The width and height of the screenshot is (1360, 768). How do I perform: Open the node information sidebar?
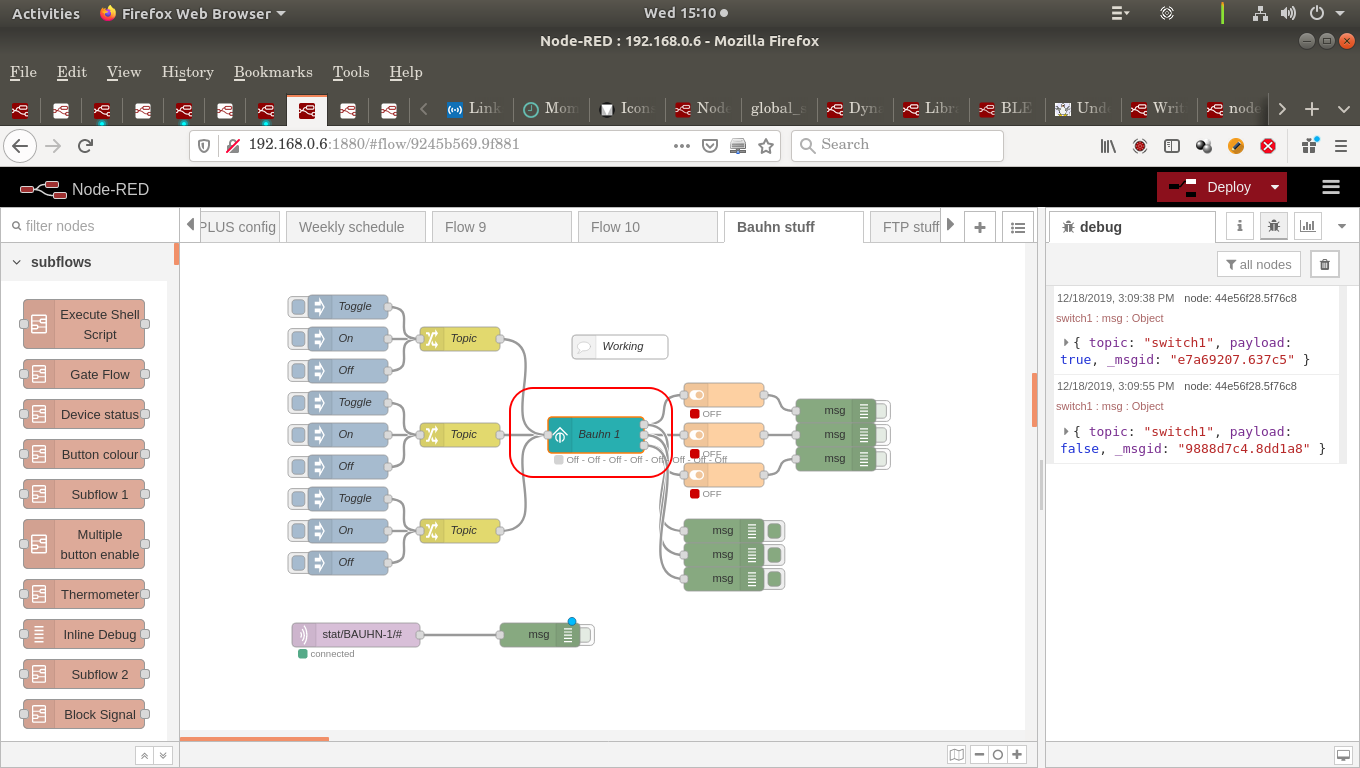pos(1239,225)
